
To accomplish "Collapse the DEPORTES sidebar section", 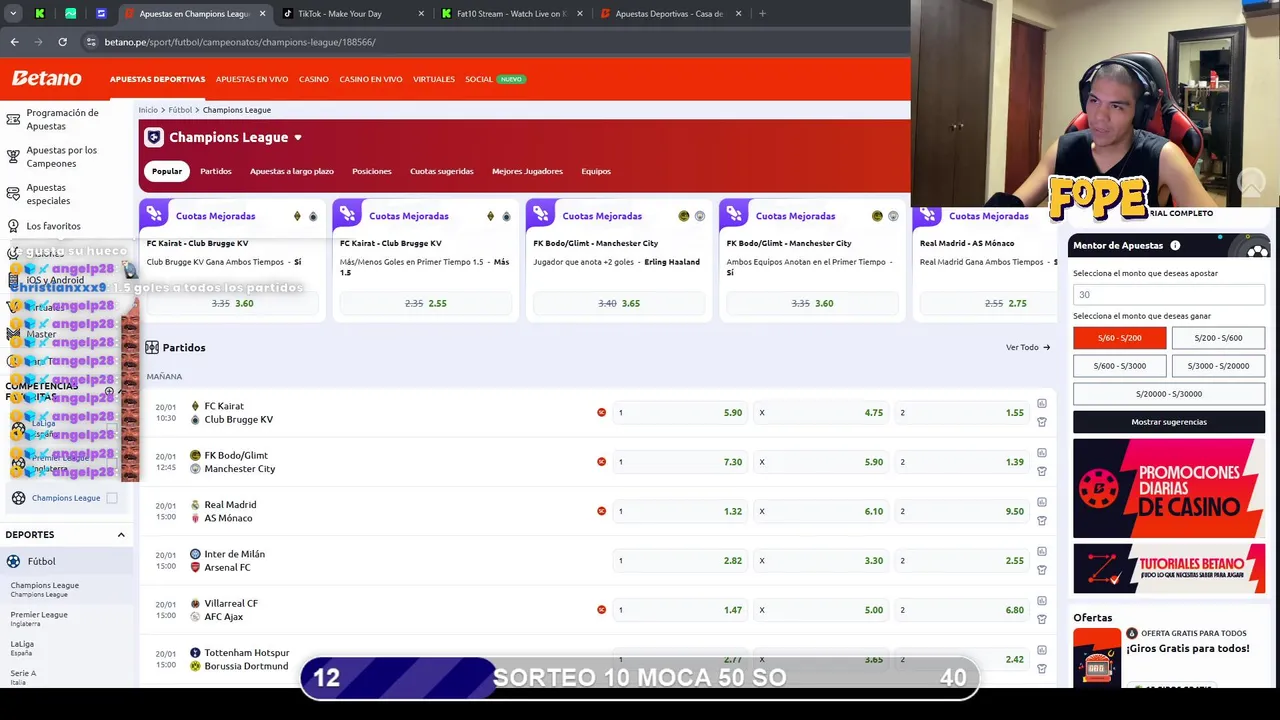I will pyautogui.click(x=121, y=535).
